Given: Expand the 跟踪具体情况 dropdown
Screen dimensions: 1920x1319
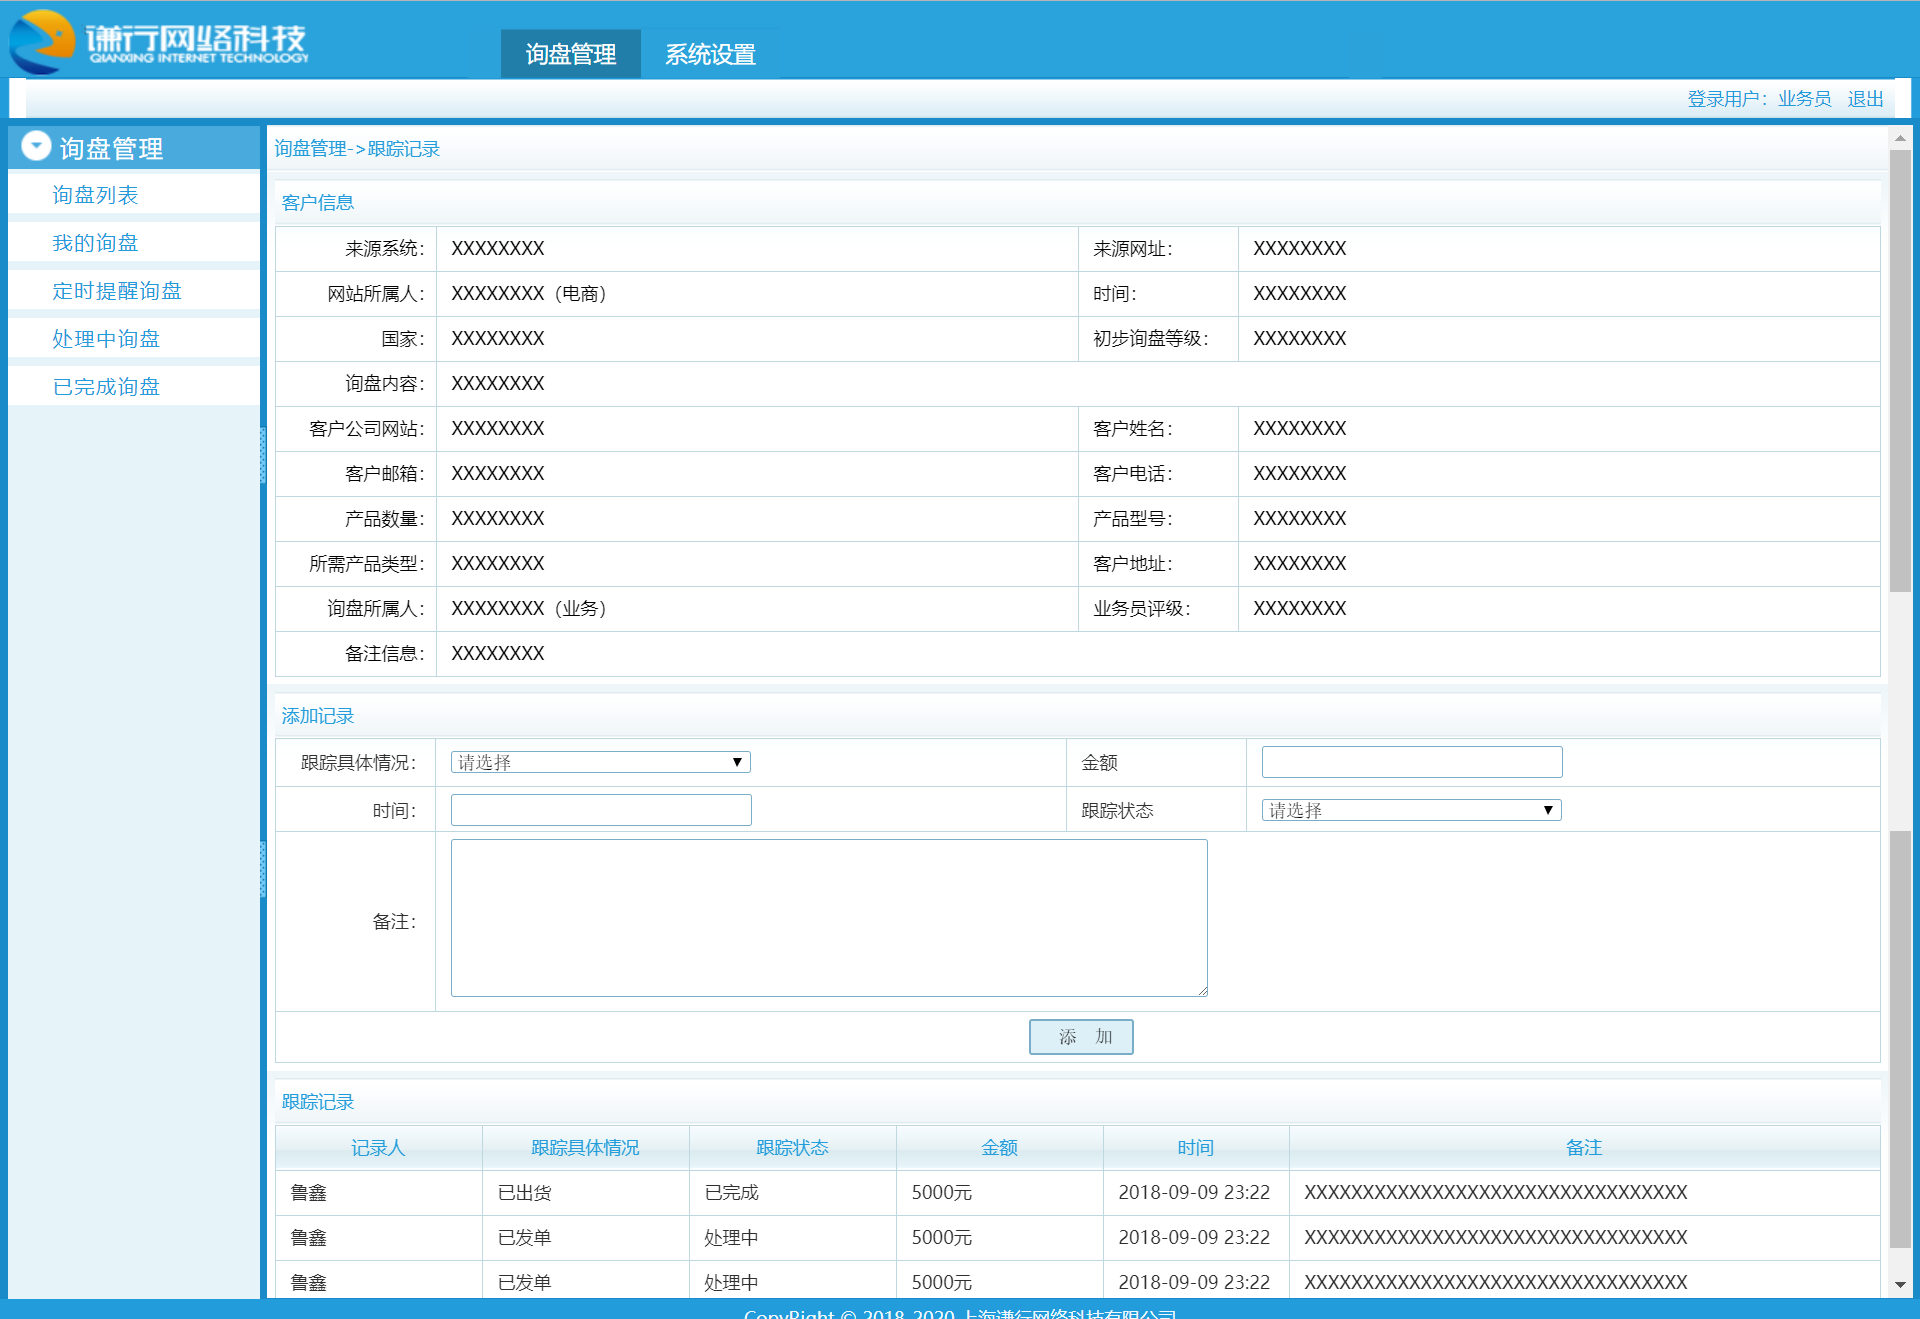Looking at the screenshot, I should click(600, 762).
